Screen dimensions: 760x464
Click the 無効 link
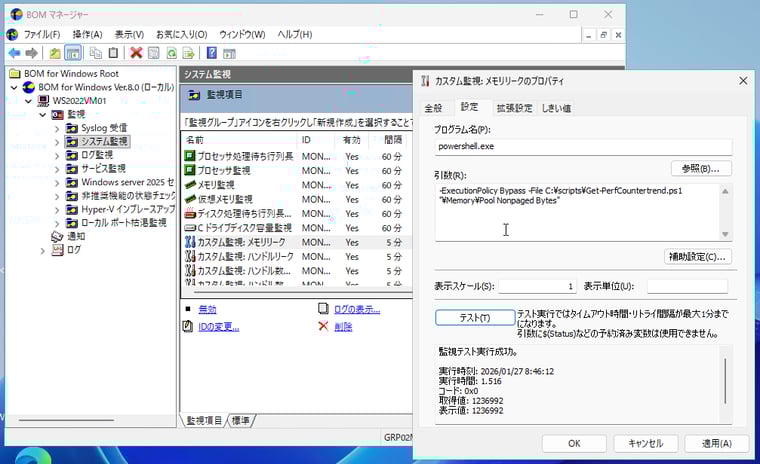(x=207, y=309)
